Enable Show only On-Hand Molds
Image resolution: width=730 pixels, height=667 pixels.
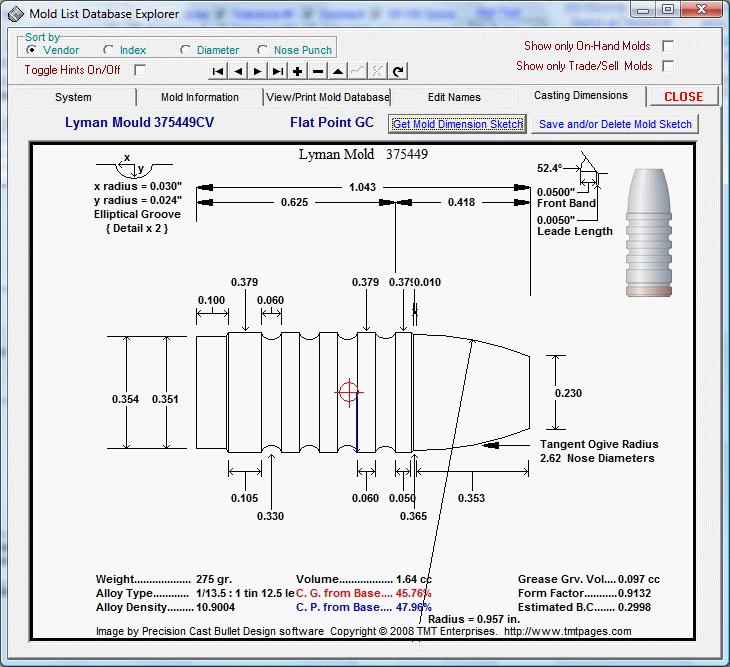pos(668,46)
